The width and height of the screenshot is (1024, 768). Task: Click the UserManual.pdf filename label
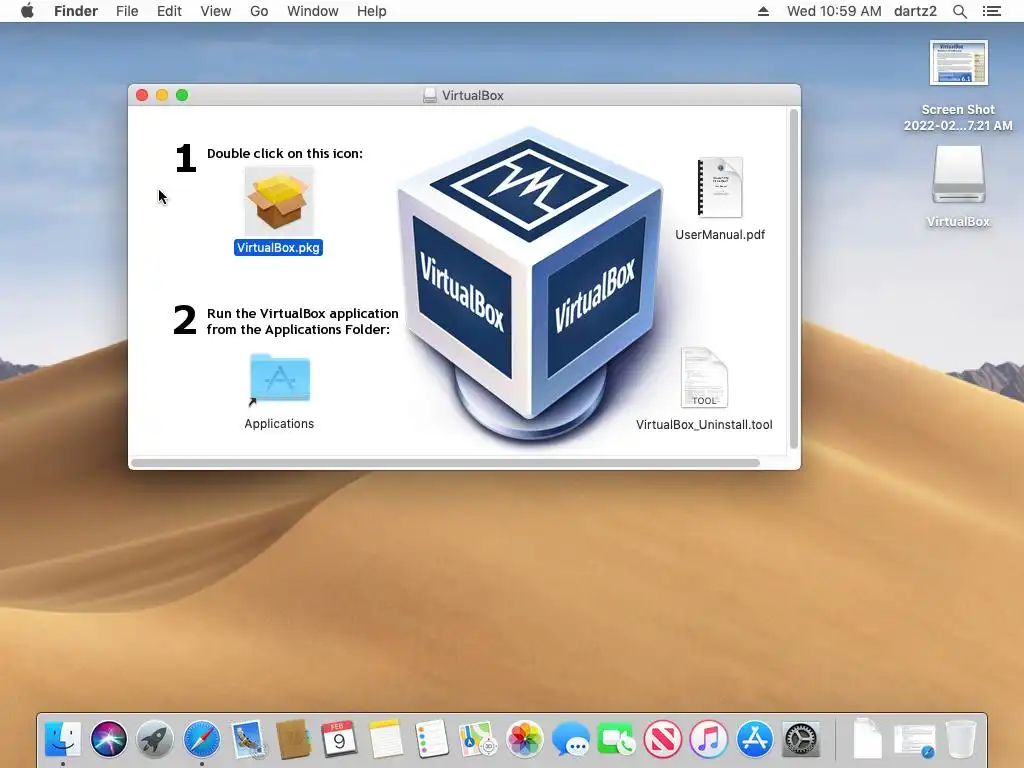[x=720, y=234]
